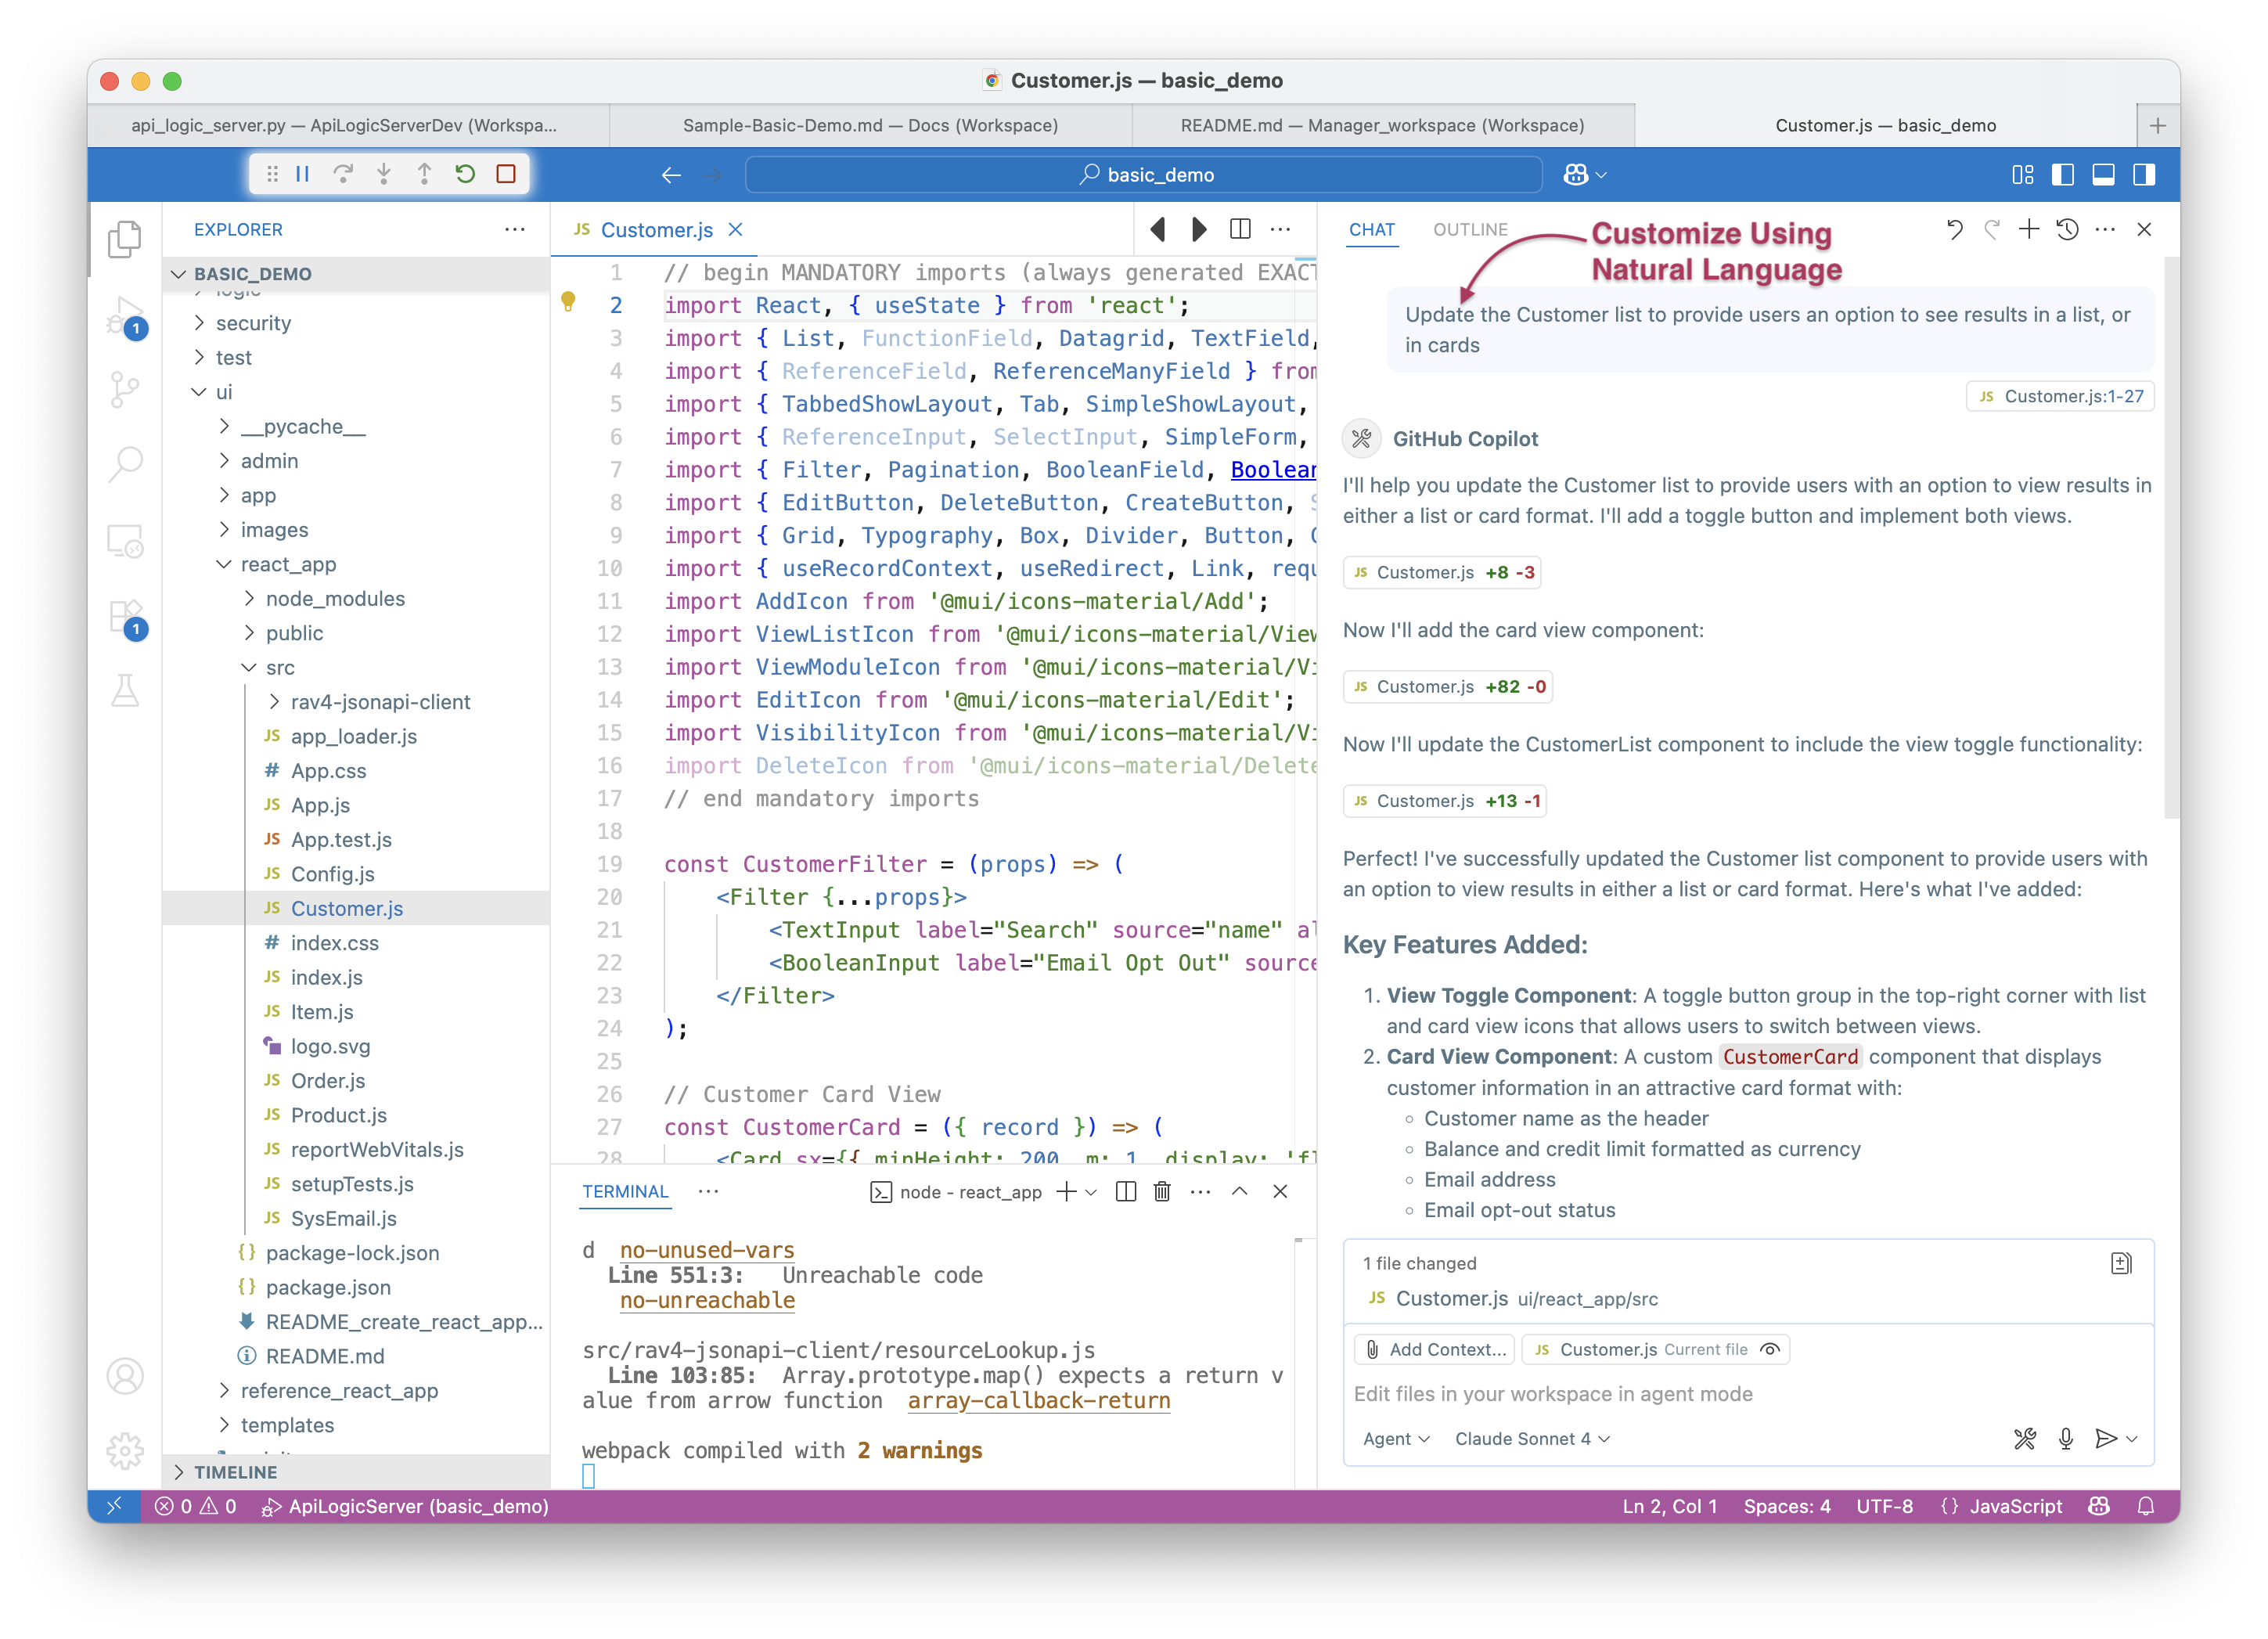Stop the debug session
The width and height of the screenshot is (2268, 1639).
[506, 174]
